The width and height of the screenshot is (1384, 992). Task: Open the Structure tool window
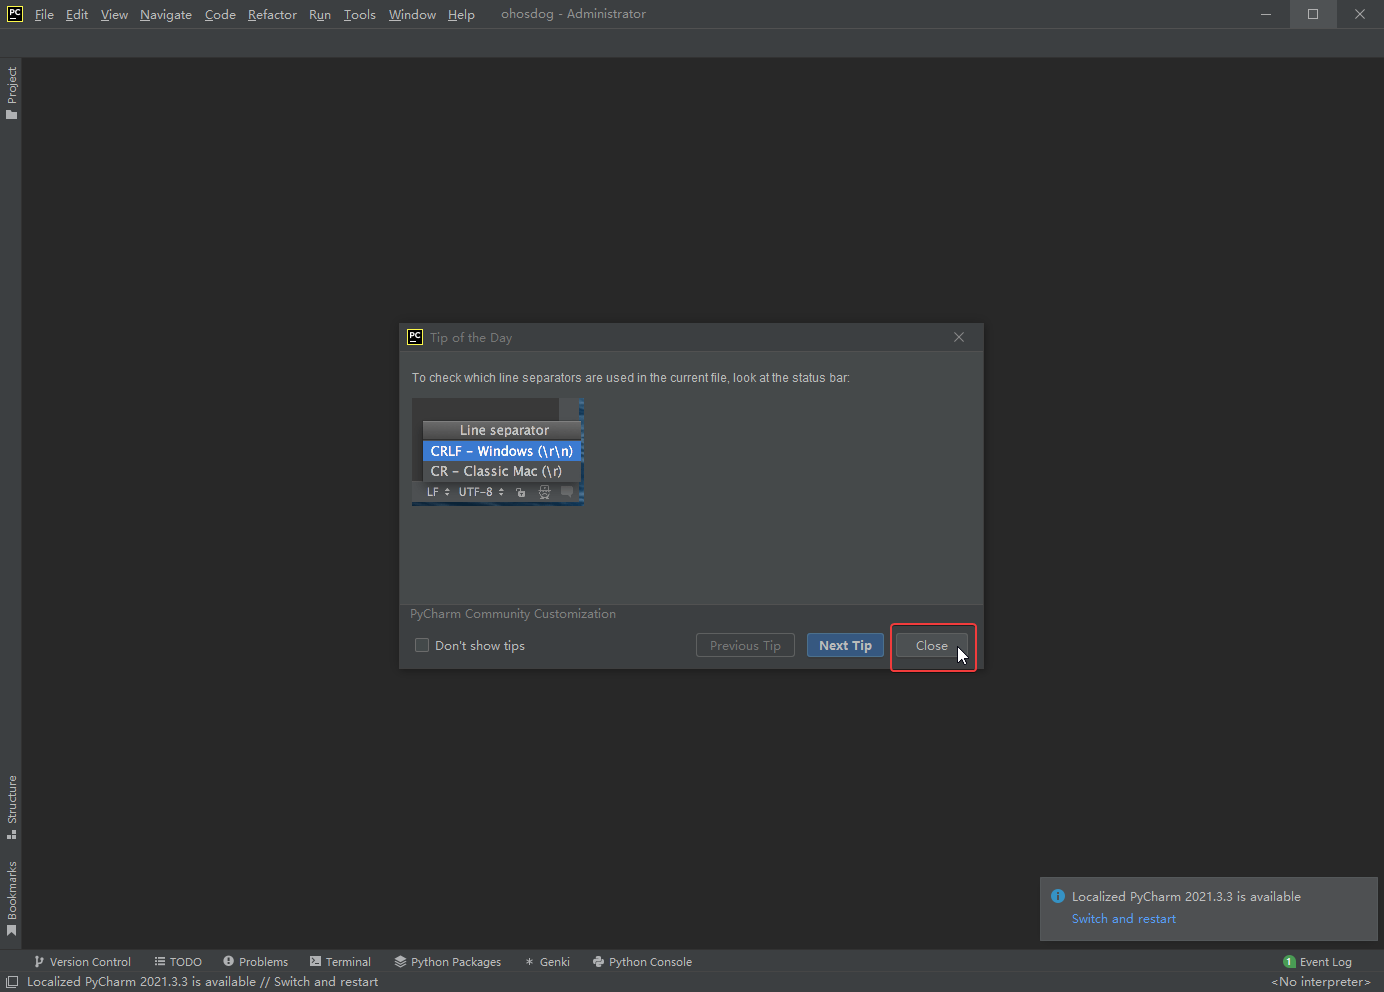coord(12,806)
